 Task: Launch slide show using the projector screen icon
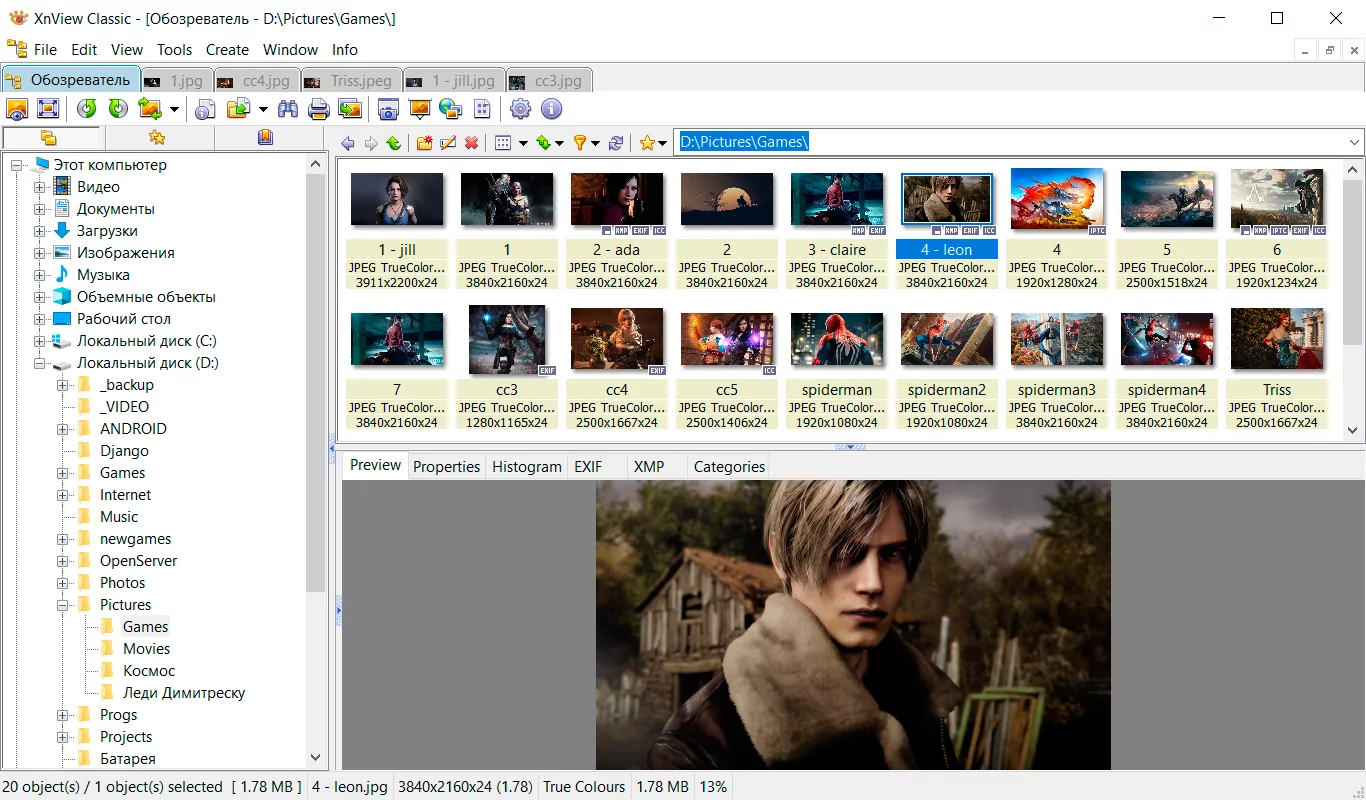point(420,109)
